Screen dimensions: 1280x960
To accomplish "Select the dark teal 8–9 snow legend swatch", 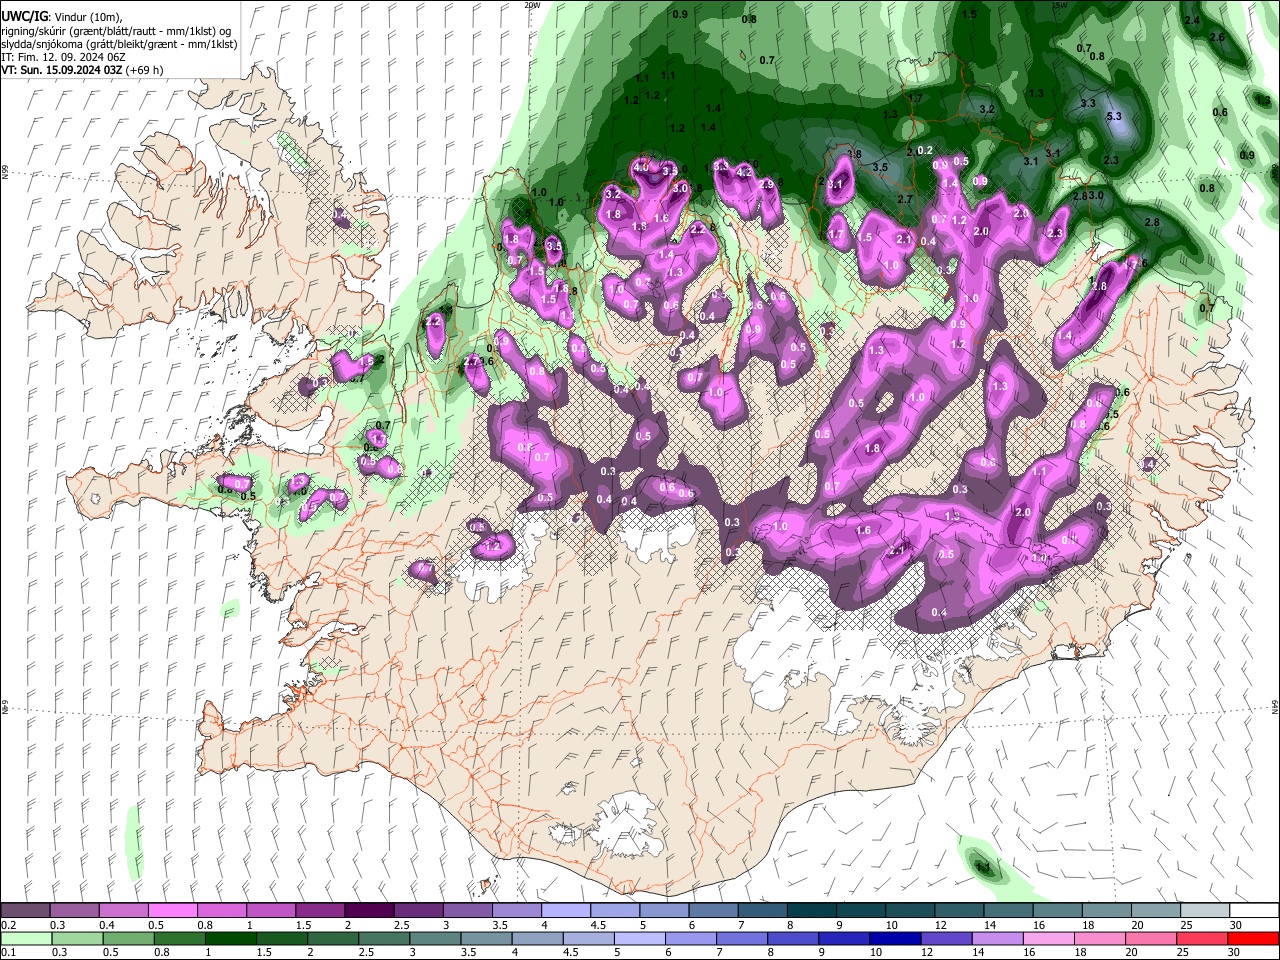I will (x=811, y=910).
